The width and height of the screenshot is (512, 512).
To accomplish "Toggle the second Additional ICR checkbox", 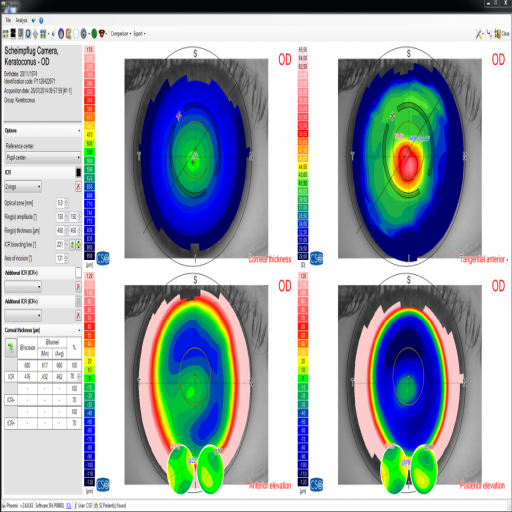I will pyautogui.click(x=78, y=301).
